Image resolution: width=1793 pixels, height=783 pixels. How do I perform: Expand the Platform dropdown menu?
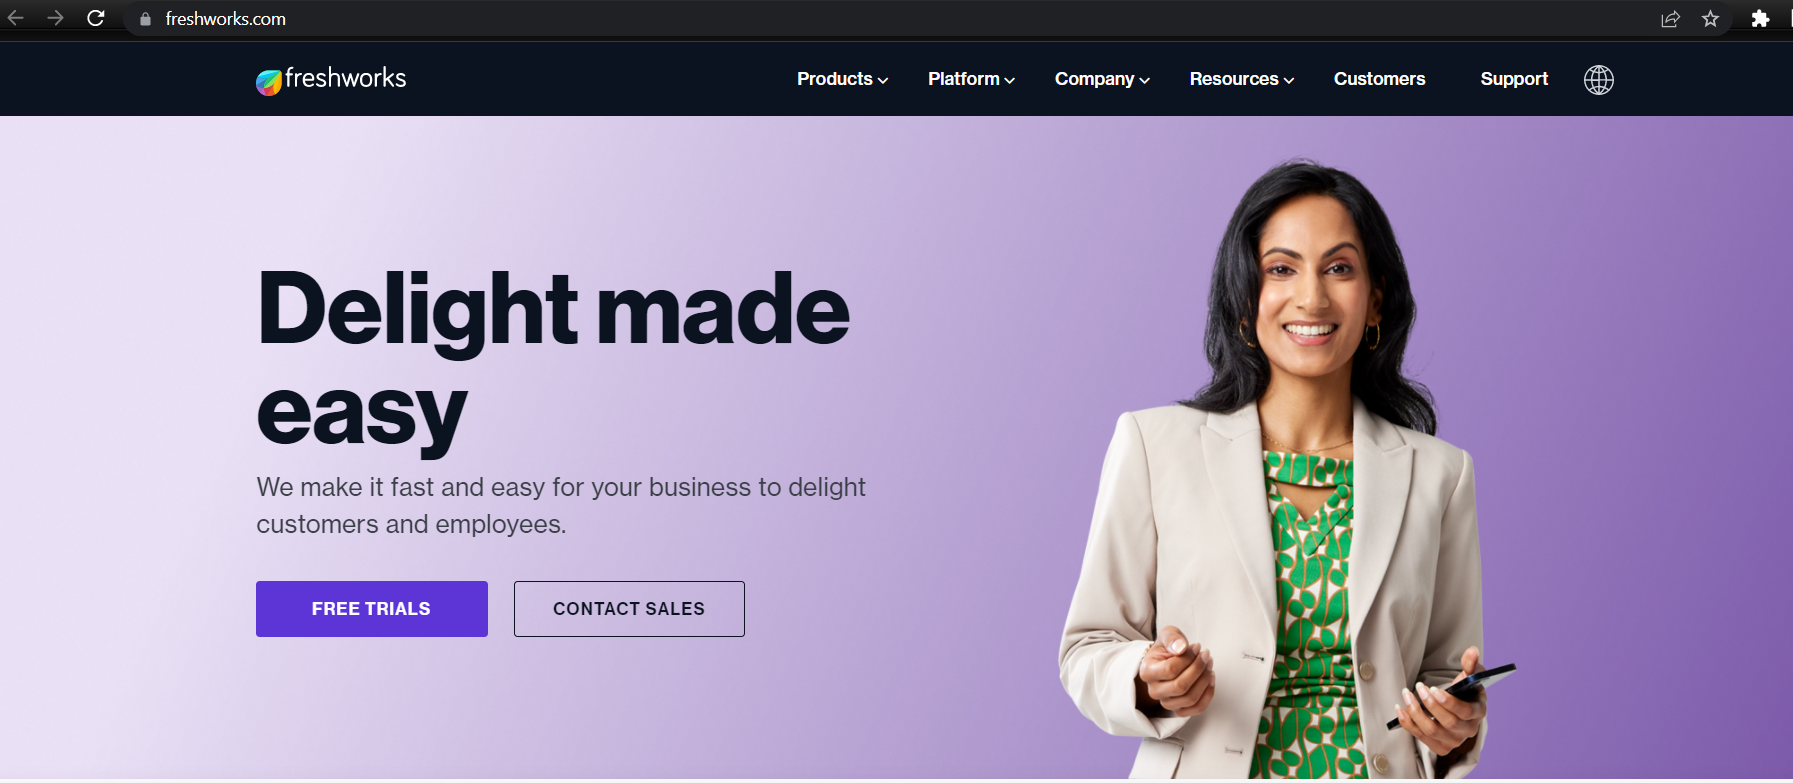971,79
